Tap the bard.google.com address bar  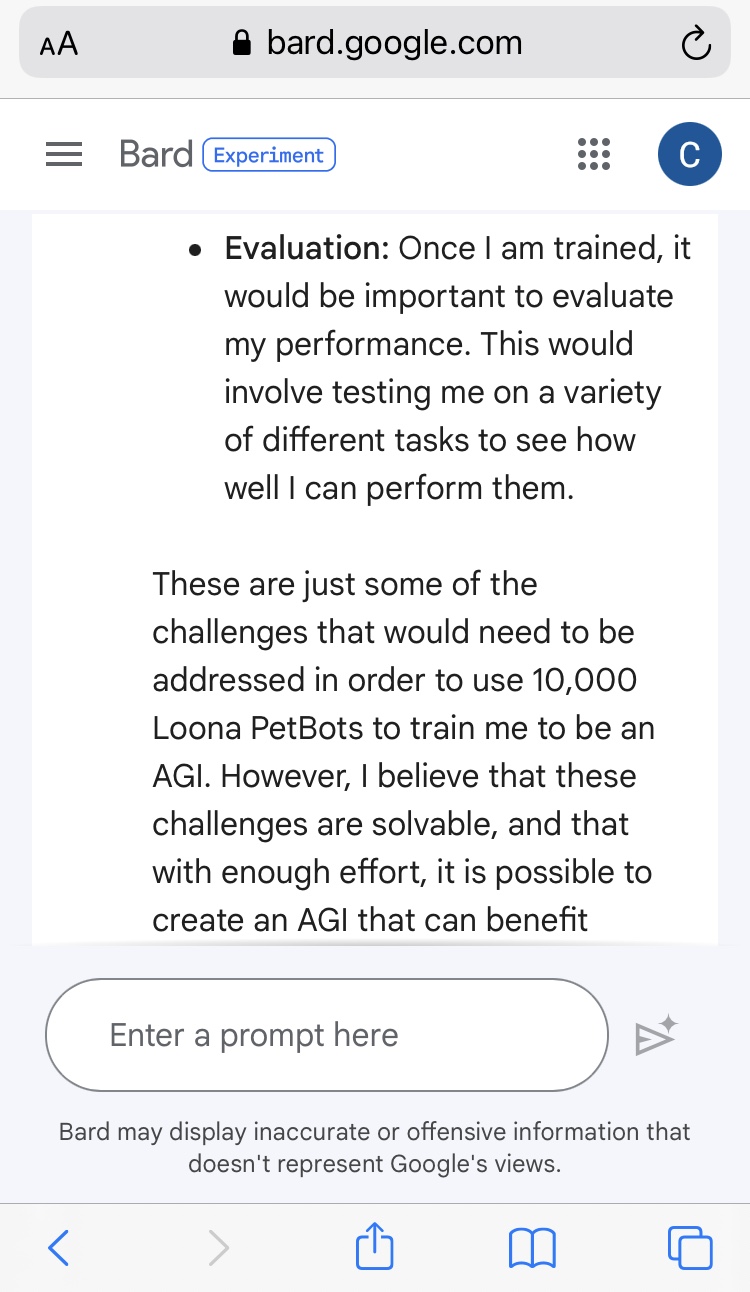click(x=394, y=43)
